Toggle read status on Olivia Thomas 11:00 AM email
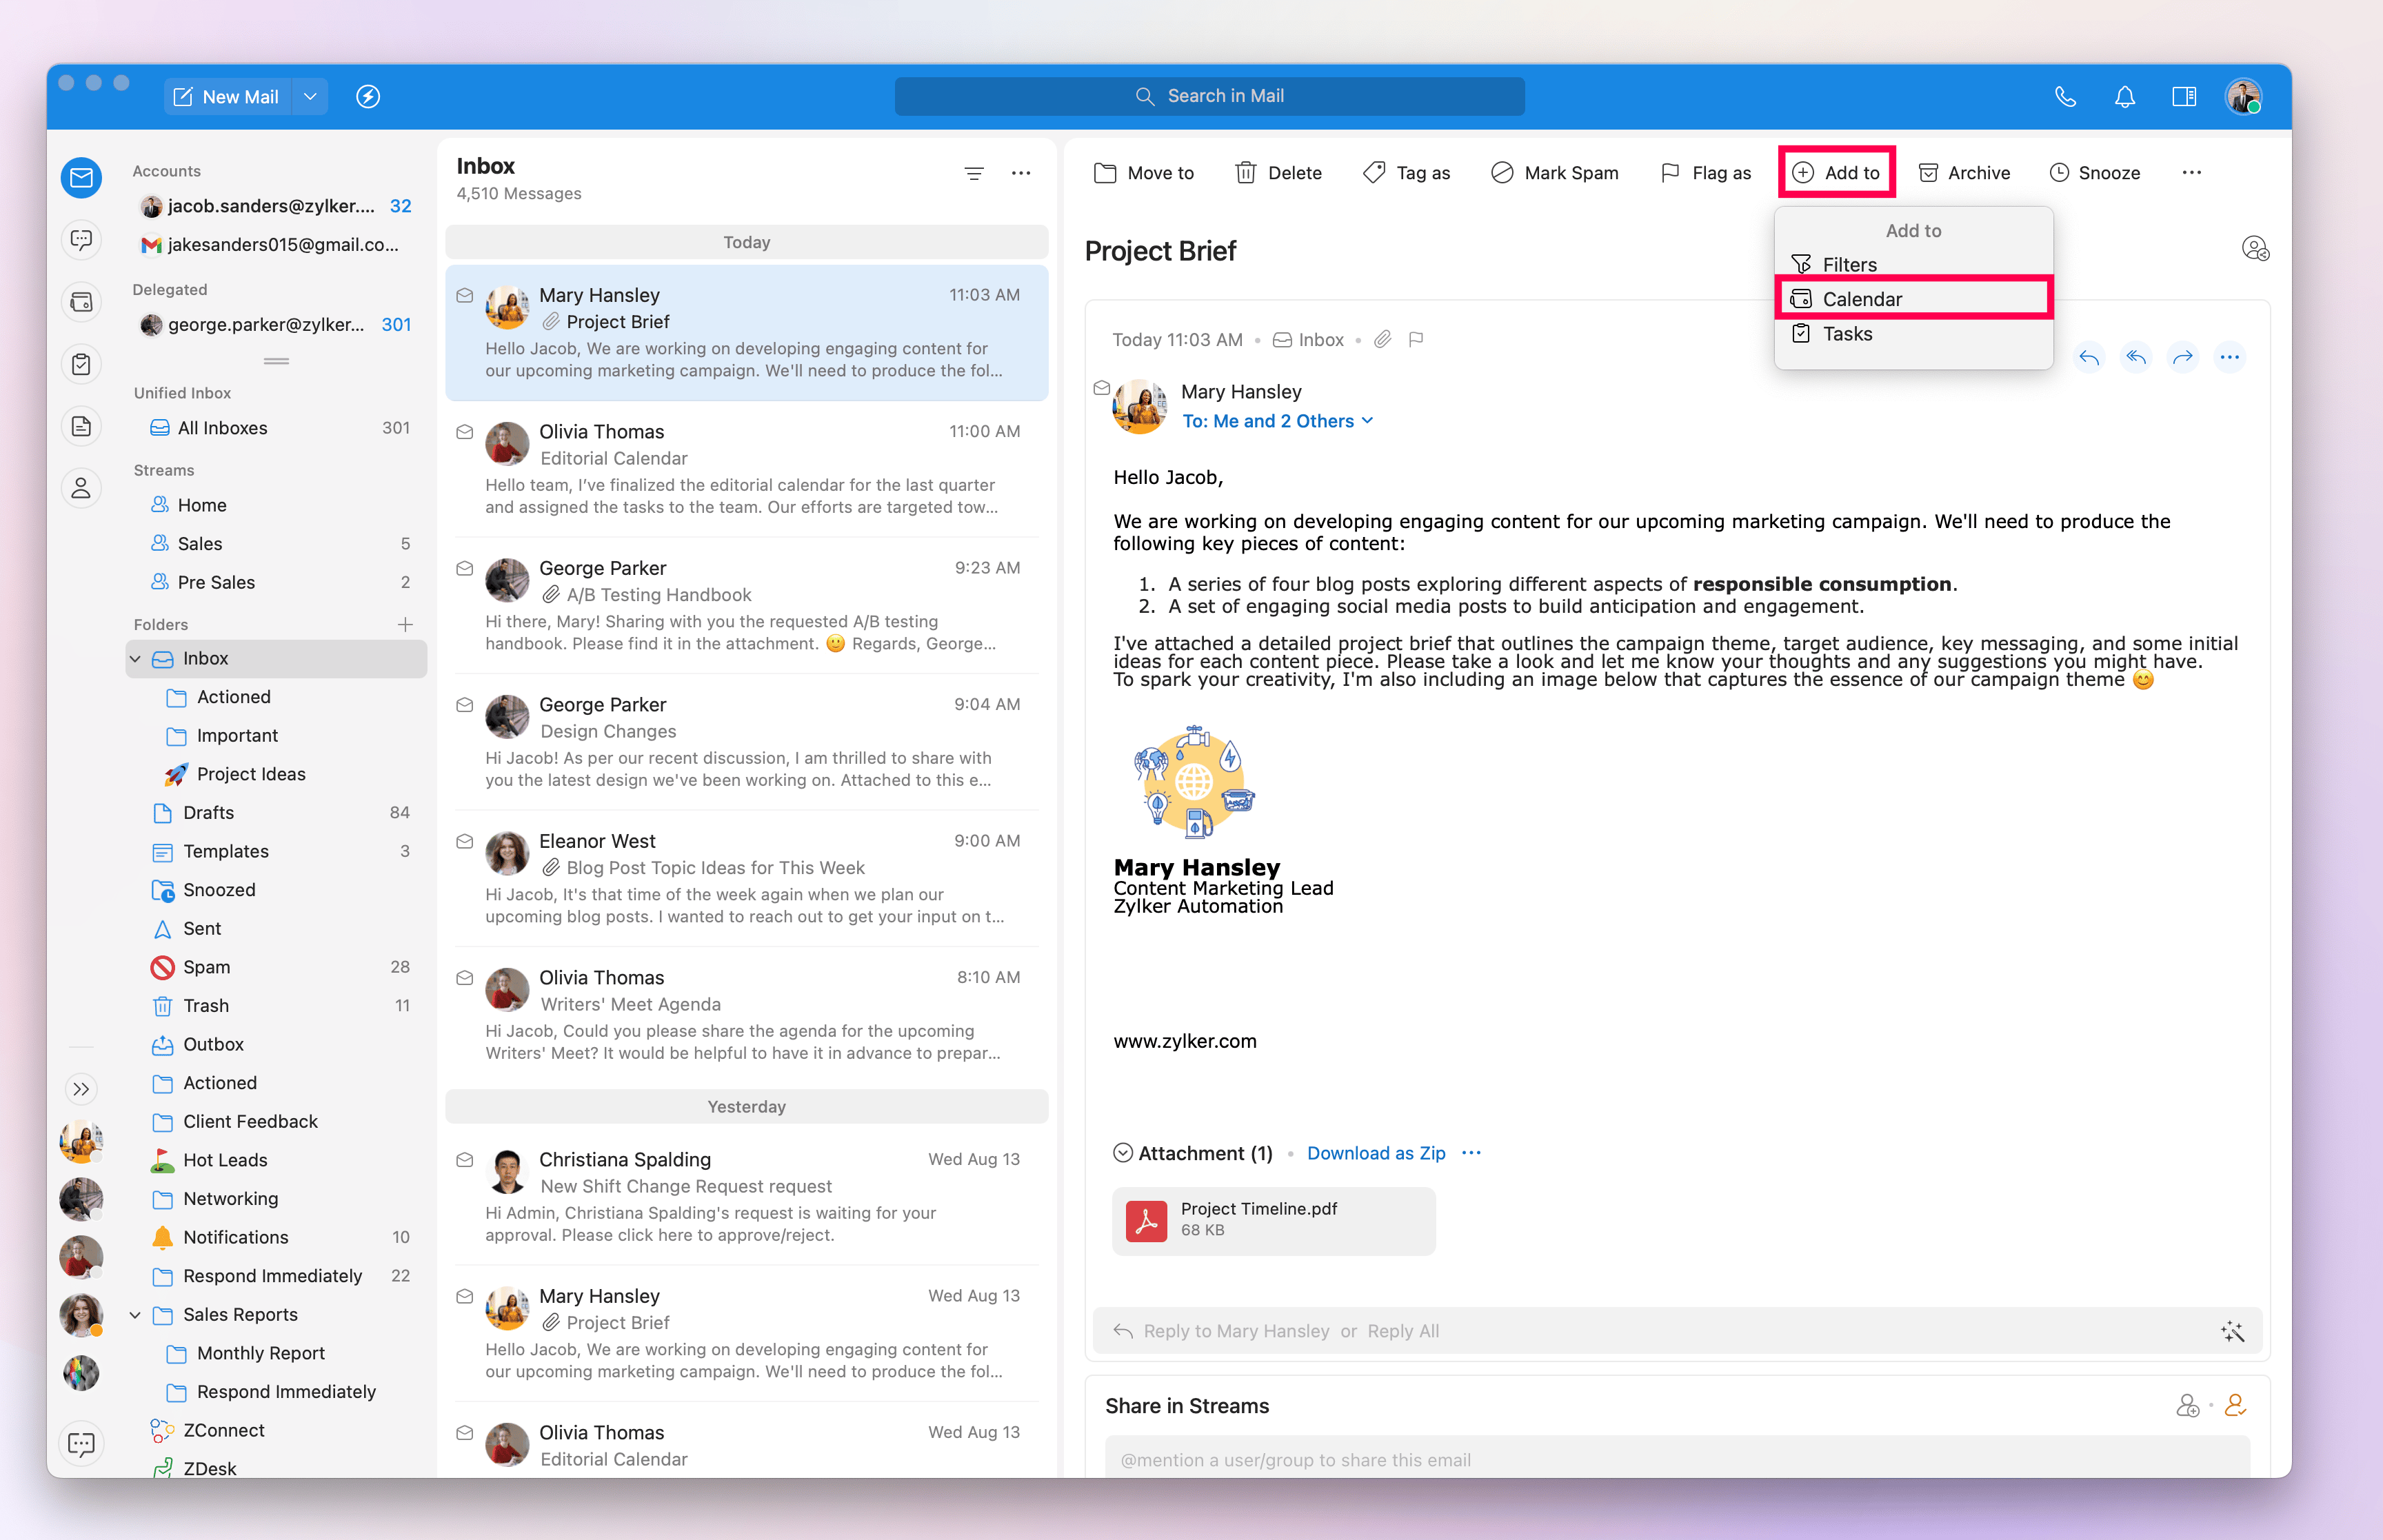This screenshot has width=2383, height=1540. (465, 432)
